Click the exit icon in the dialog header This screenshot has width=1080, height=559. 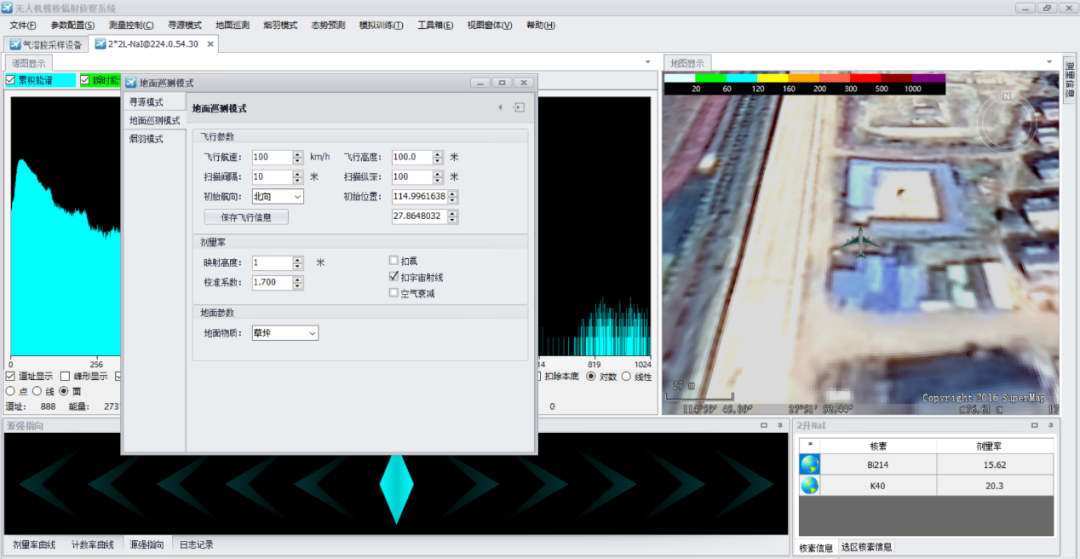[x=519, y=108]
